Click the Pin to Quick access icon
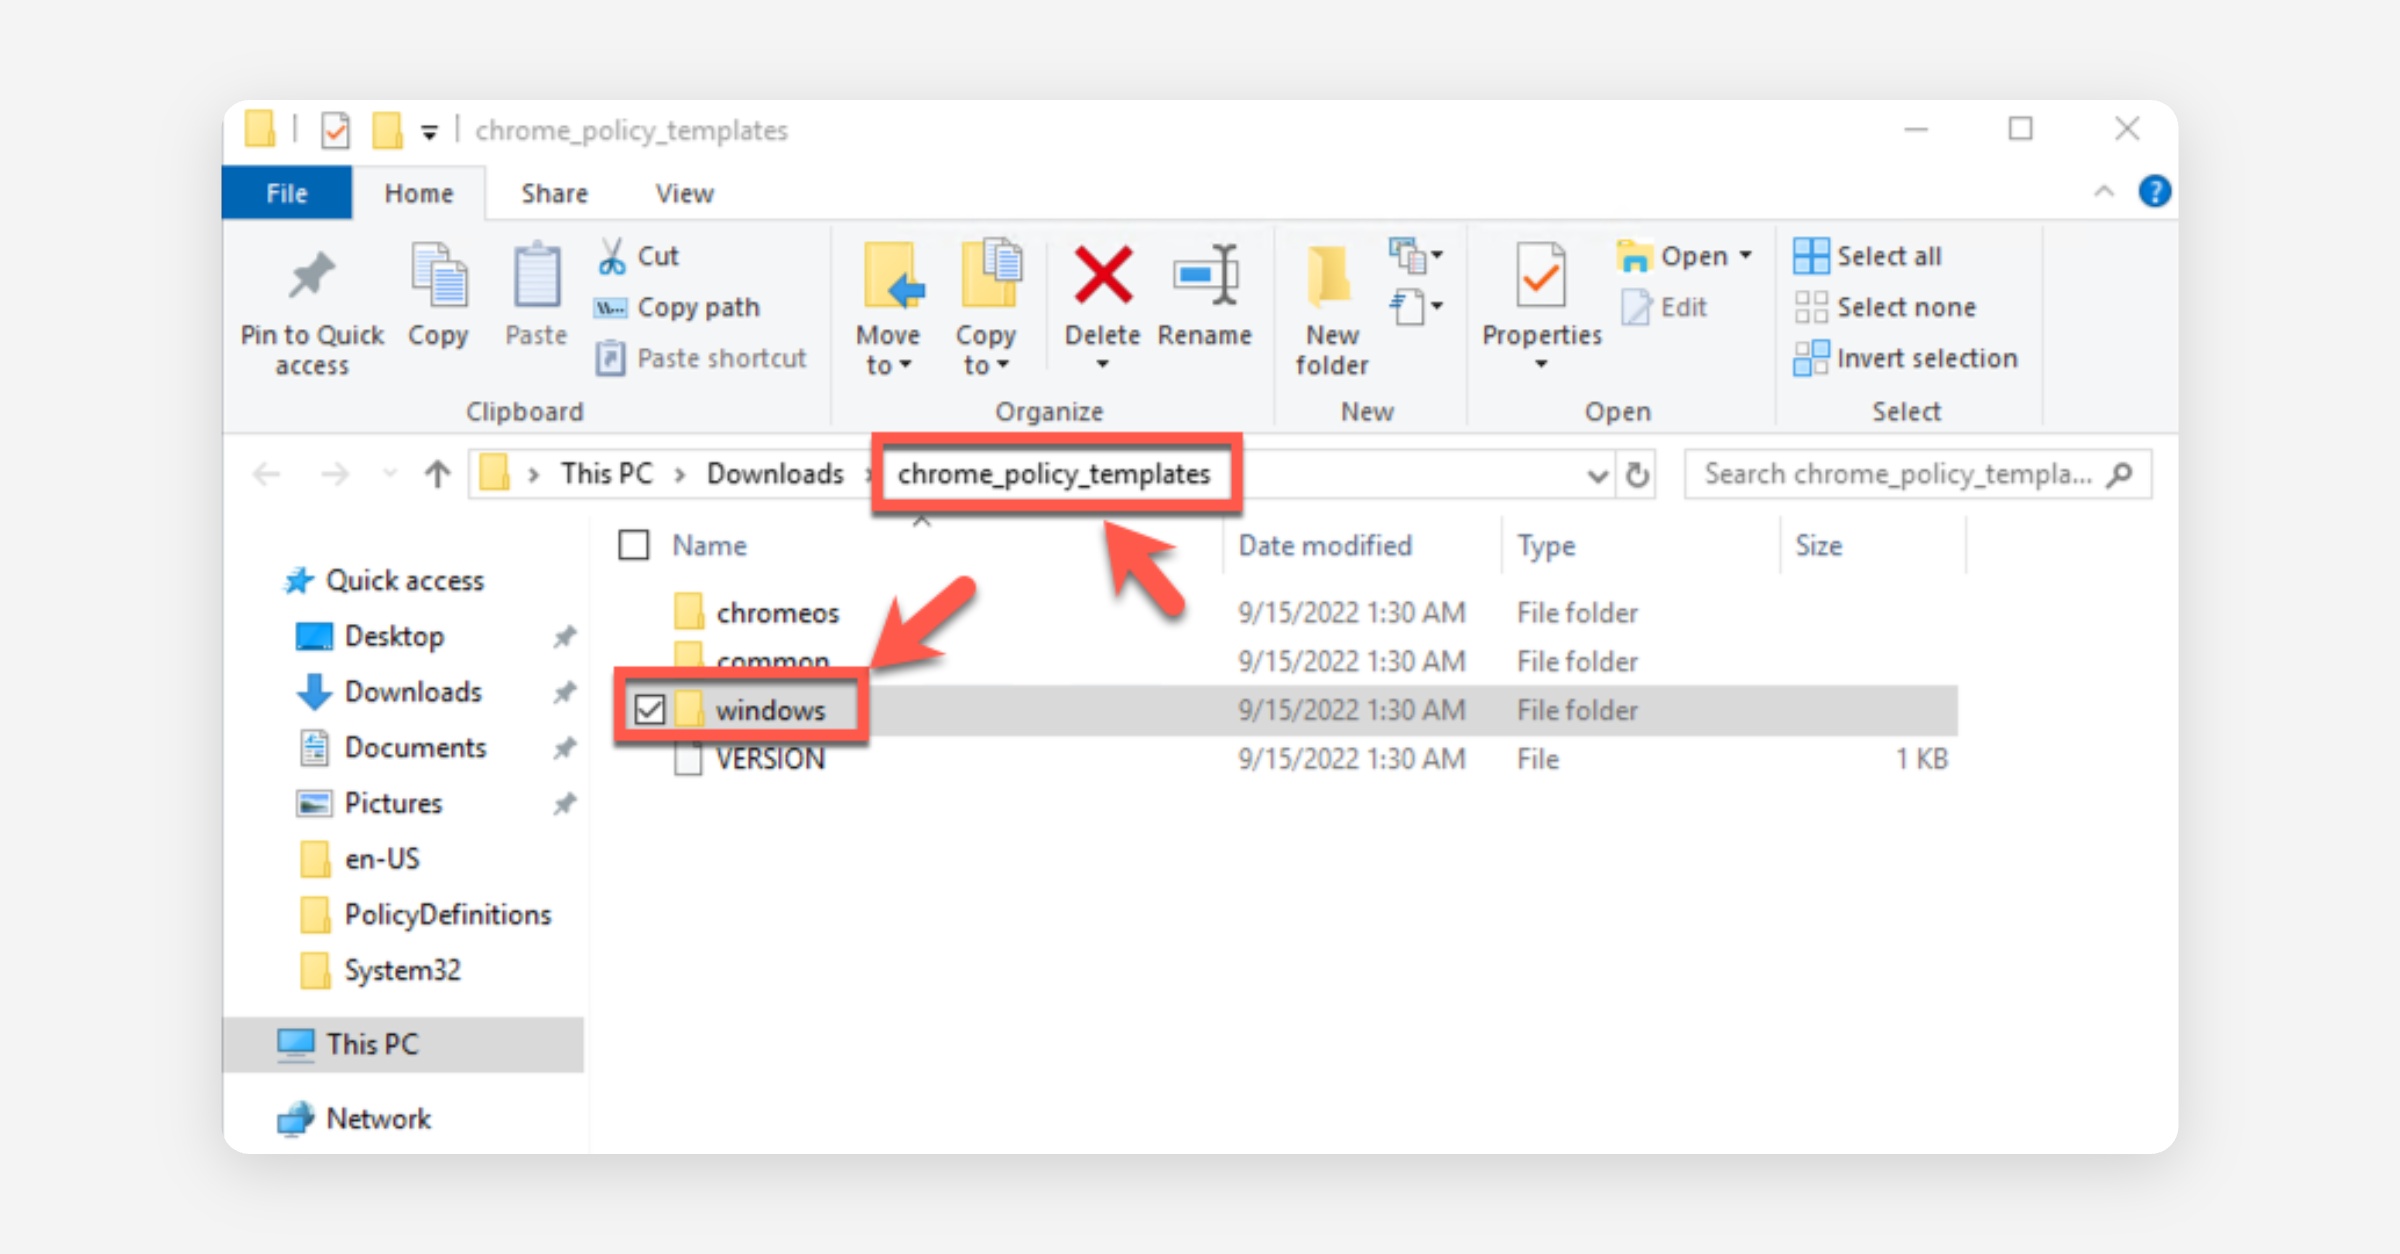Screen dimensions: 2400x1254 pyautogui.click(x=311, y=276)
